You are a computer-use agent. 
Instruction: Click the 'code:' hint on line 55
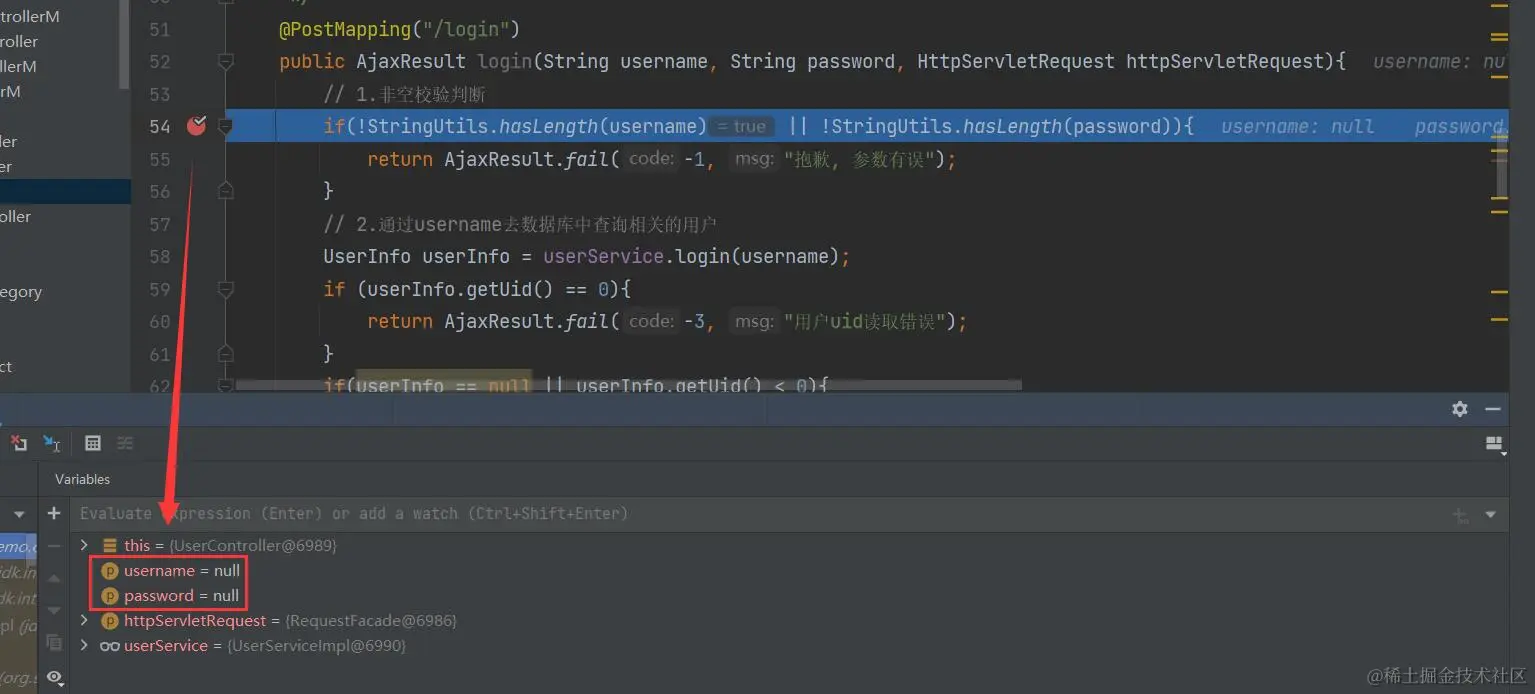coord(652,159)
